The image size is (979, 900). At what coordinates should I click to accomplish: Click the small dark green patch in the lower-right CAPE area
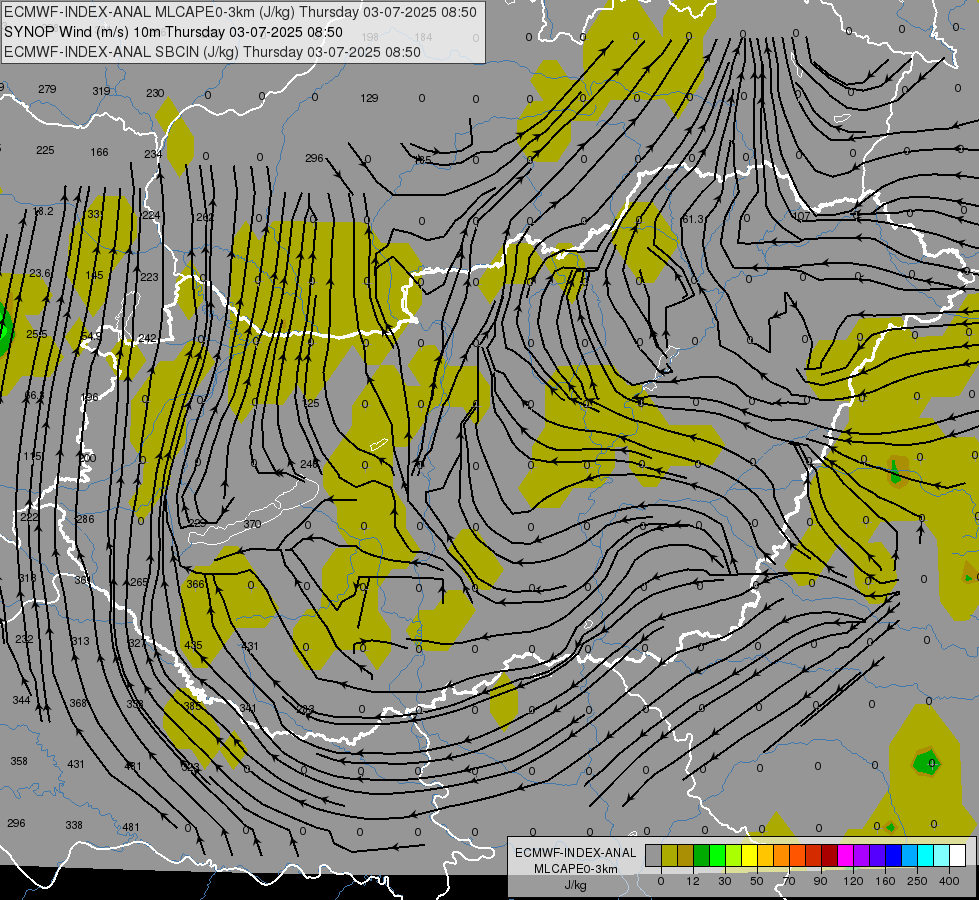coord(926,763)
